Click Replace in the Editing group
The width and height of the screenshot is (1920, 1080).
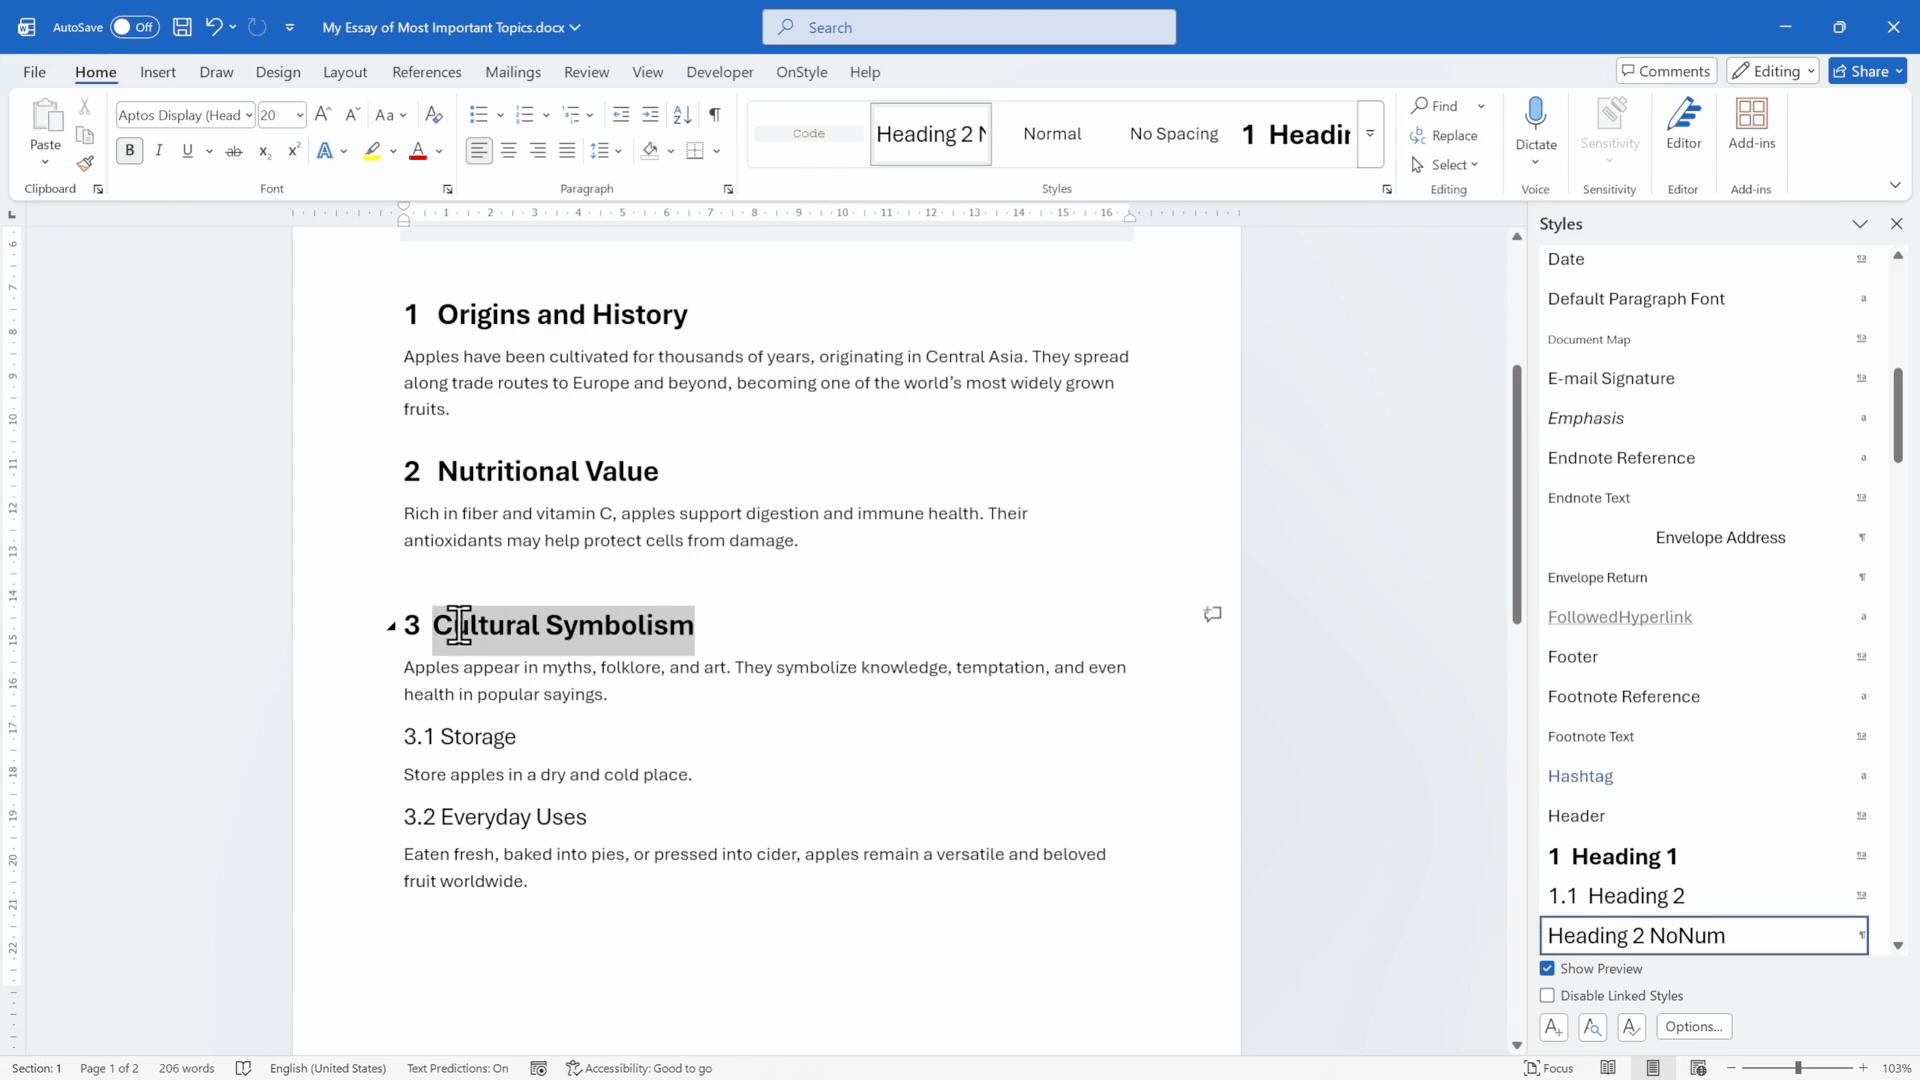1444,135
